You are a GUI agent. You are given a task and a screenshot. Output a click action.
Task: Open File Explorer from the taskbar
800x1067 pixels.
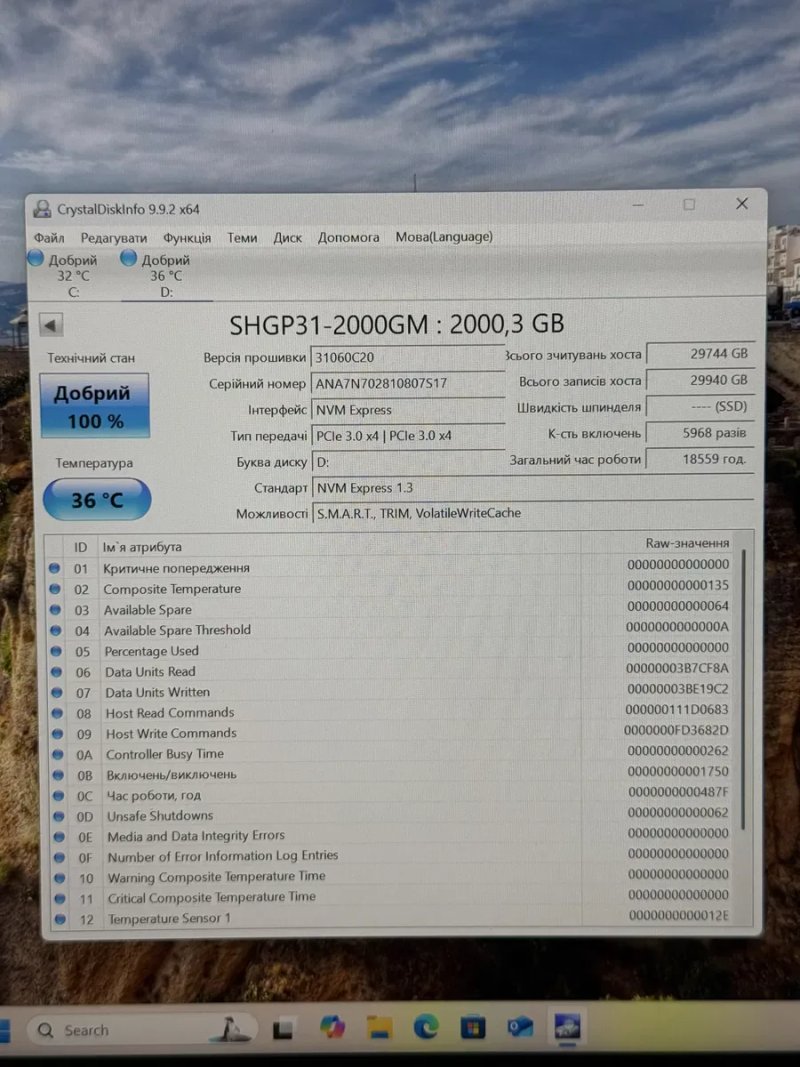pos(380,1027)
